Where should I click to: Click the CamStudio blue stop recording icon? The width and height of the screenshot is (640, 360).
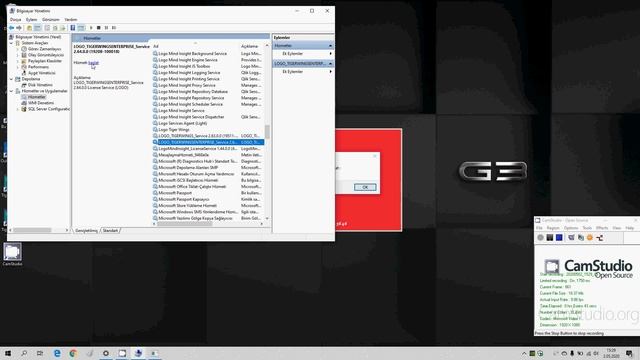pos(559,238)
